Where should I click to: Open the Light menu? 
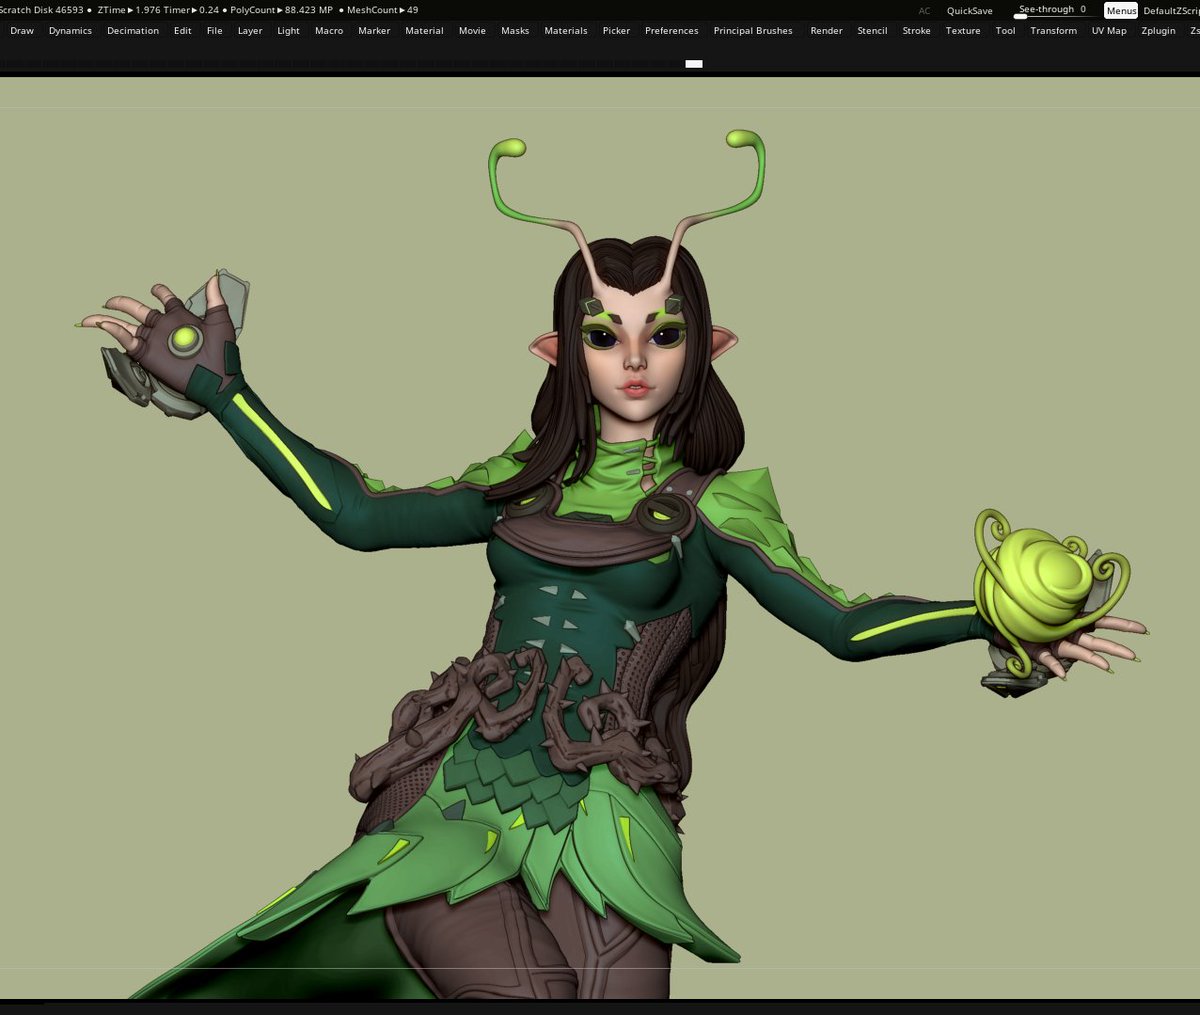click(x=289, y=31)
